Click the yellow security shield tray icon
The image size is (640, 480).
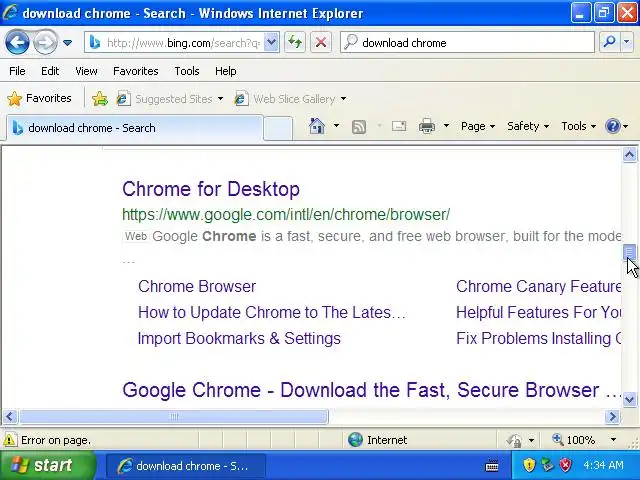tap(529, 464)
